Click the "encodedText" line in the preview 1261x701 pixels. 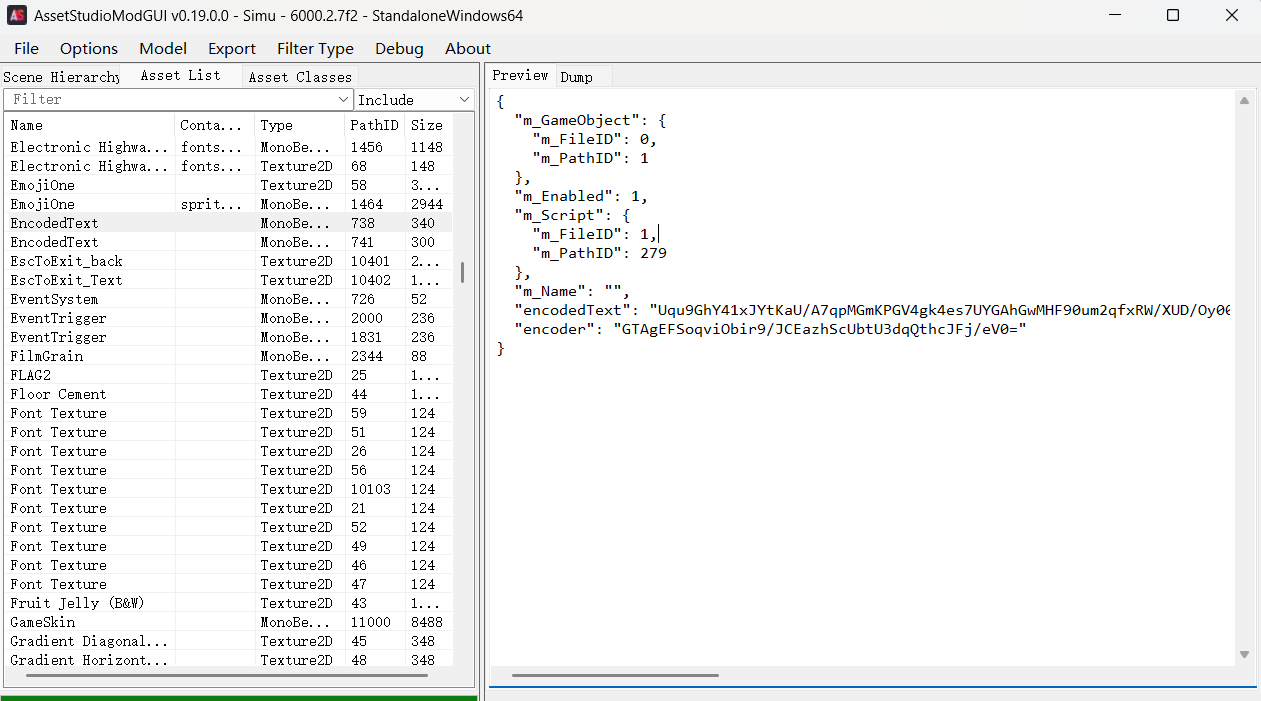tap(872, 310)
